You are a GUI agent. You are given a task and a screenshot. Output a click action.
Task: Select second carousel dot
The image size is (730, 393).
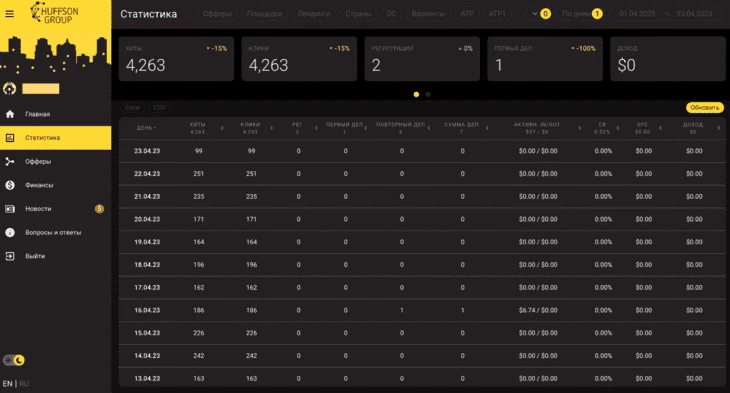(x=428, y=95)
